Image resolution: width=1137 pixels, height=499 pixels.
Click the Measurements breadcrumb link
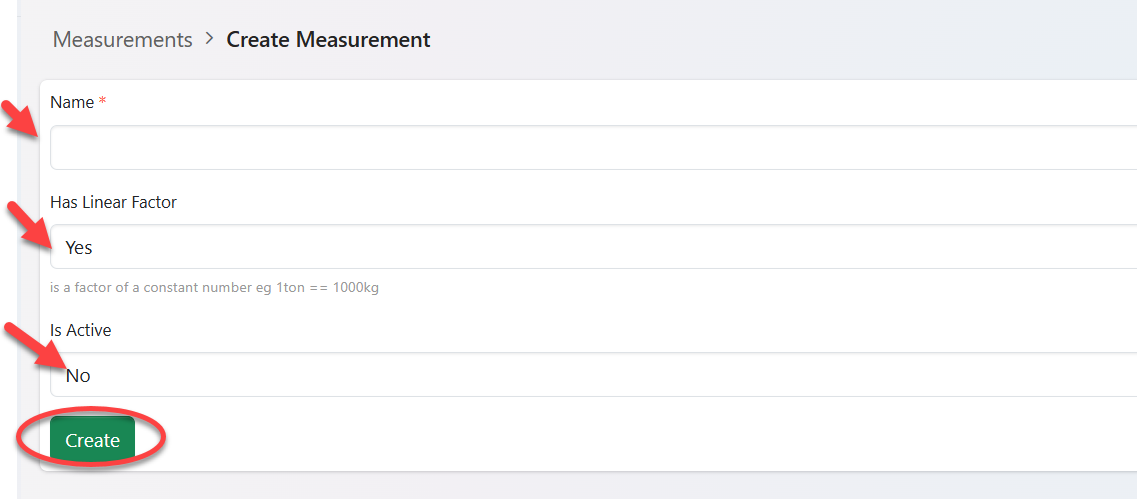tap(122, 40)
